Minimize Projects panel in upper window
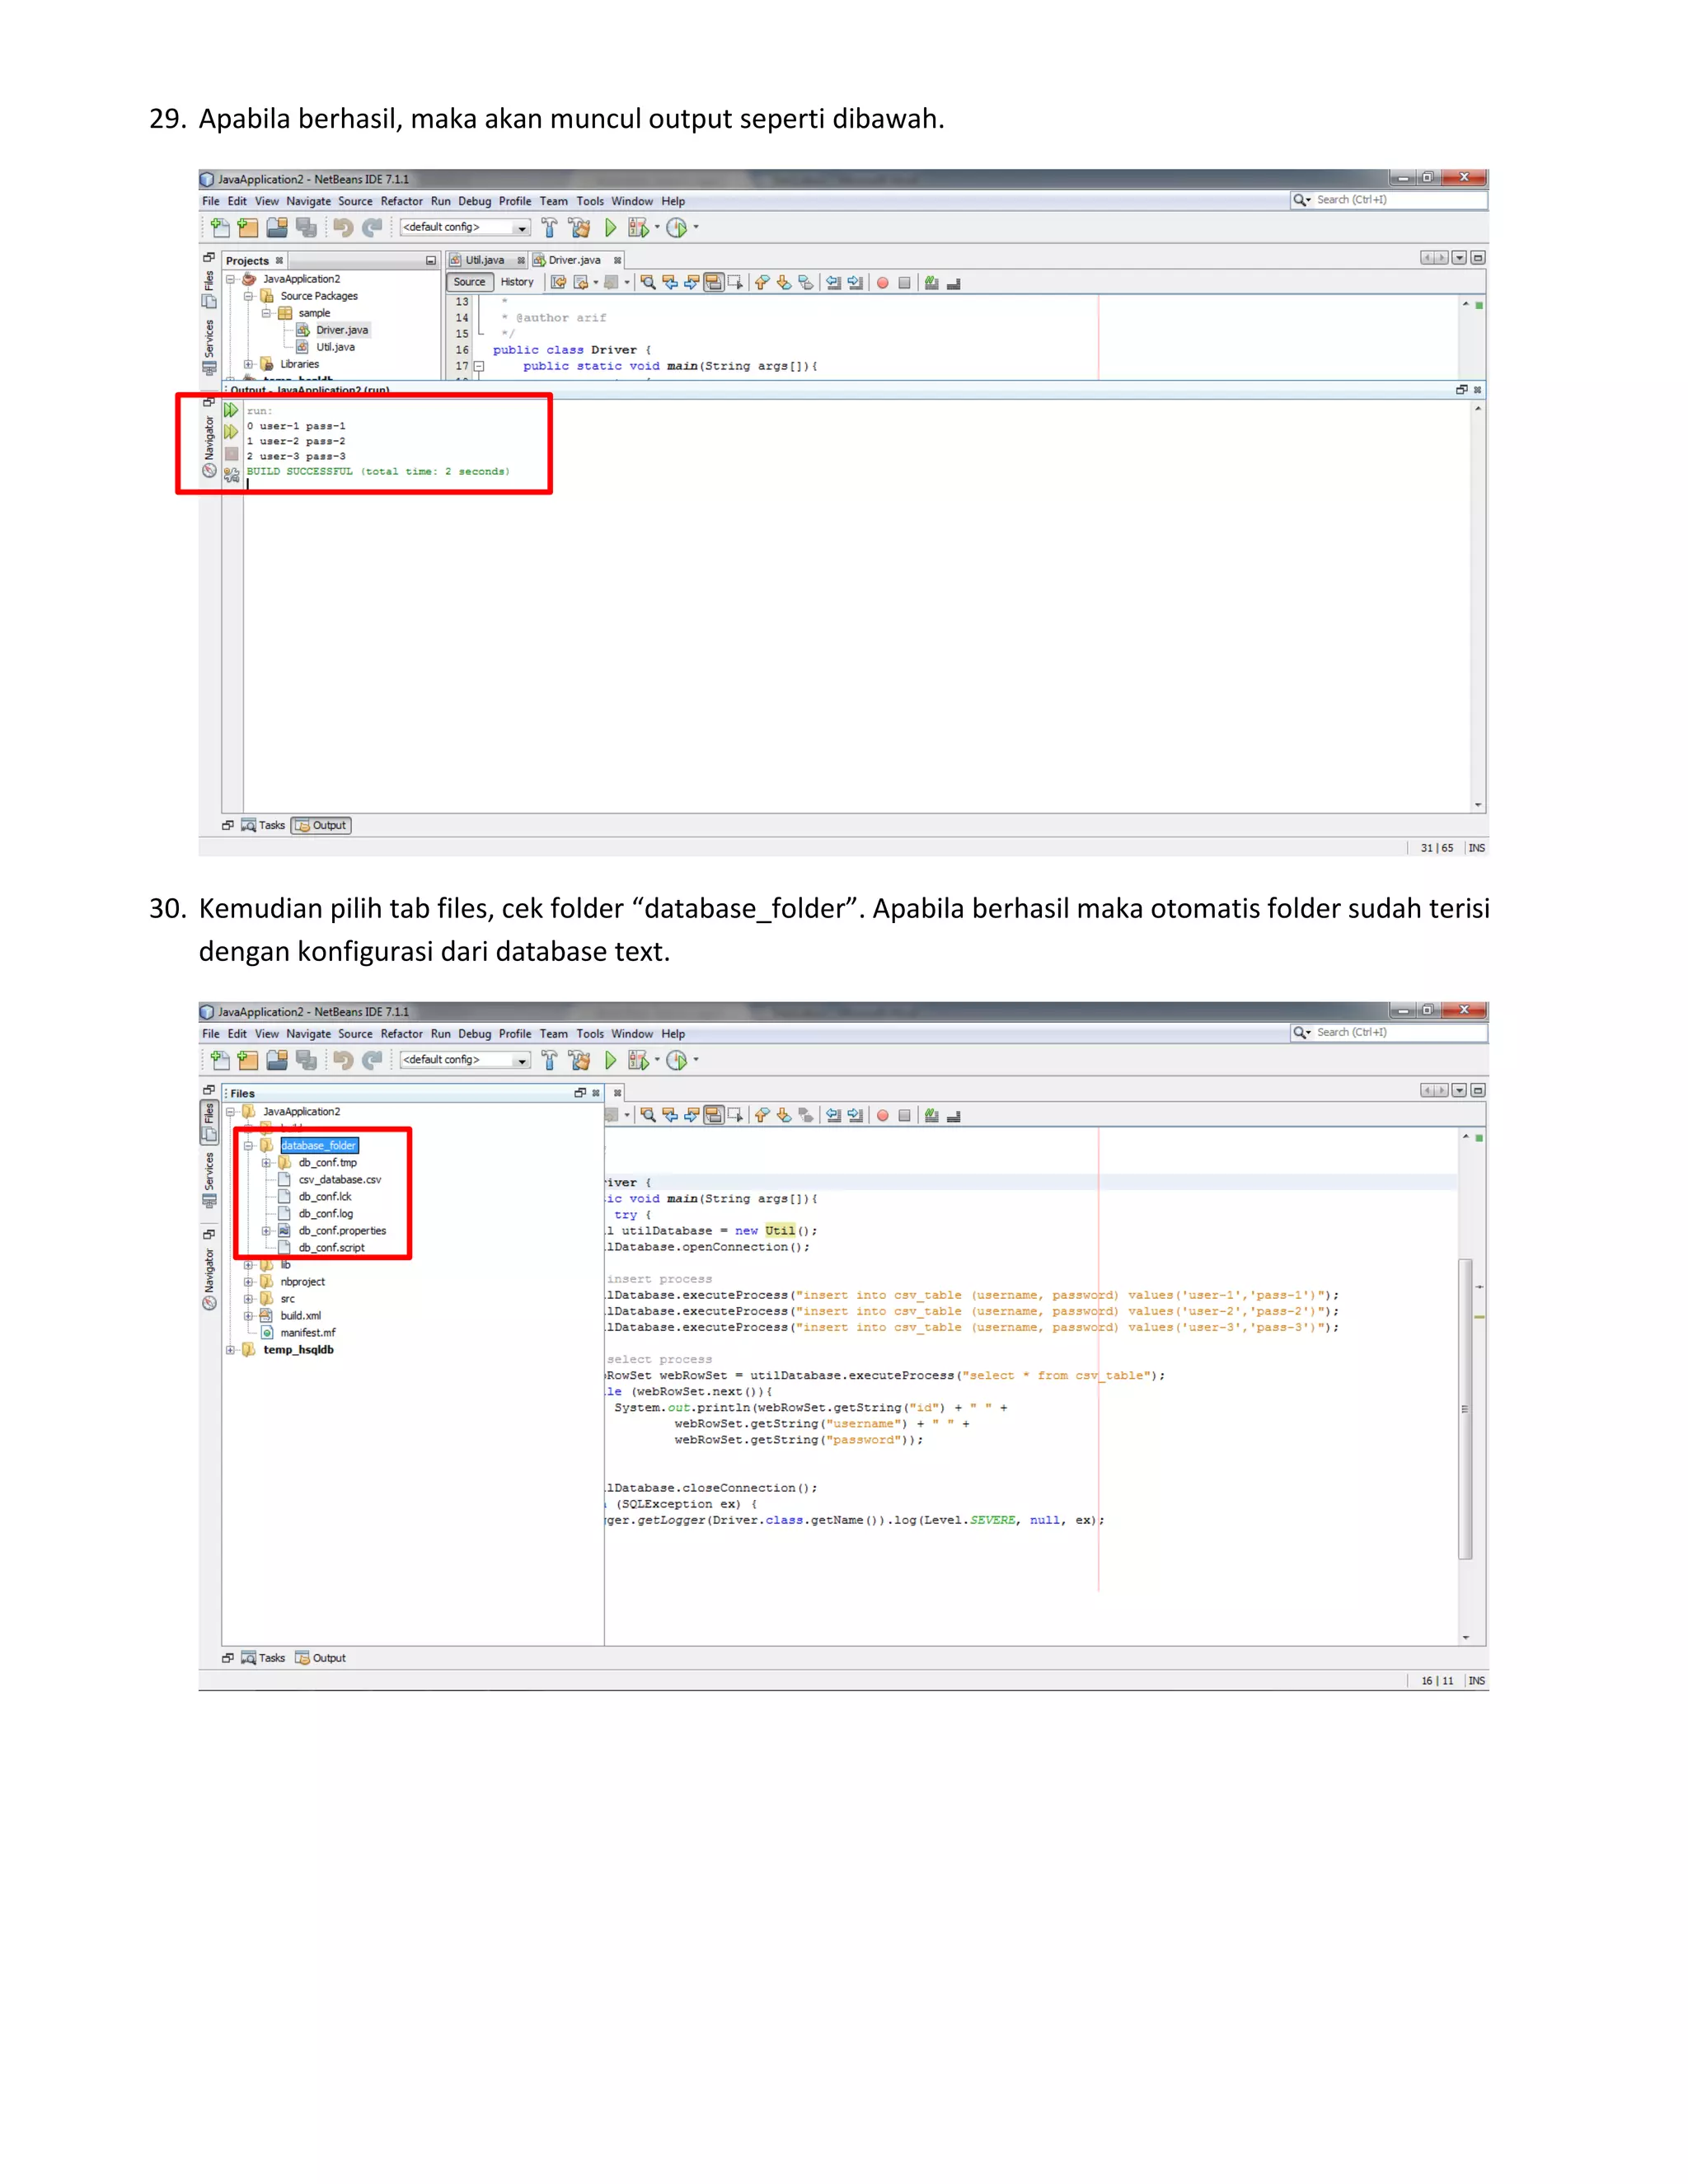 pyautogui.click(x=431, y=260)
